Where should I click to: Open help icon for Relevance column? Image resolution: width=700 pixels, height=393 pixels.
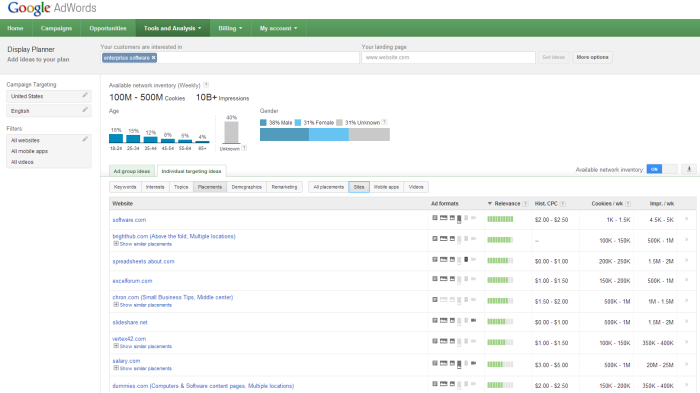pyautogui.click(x=525, y=204)
